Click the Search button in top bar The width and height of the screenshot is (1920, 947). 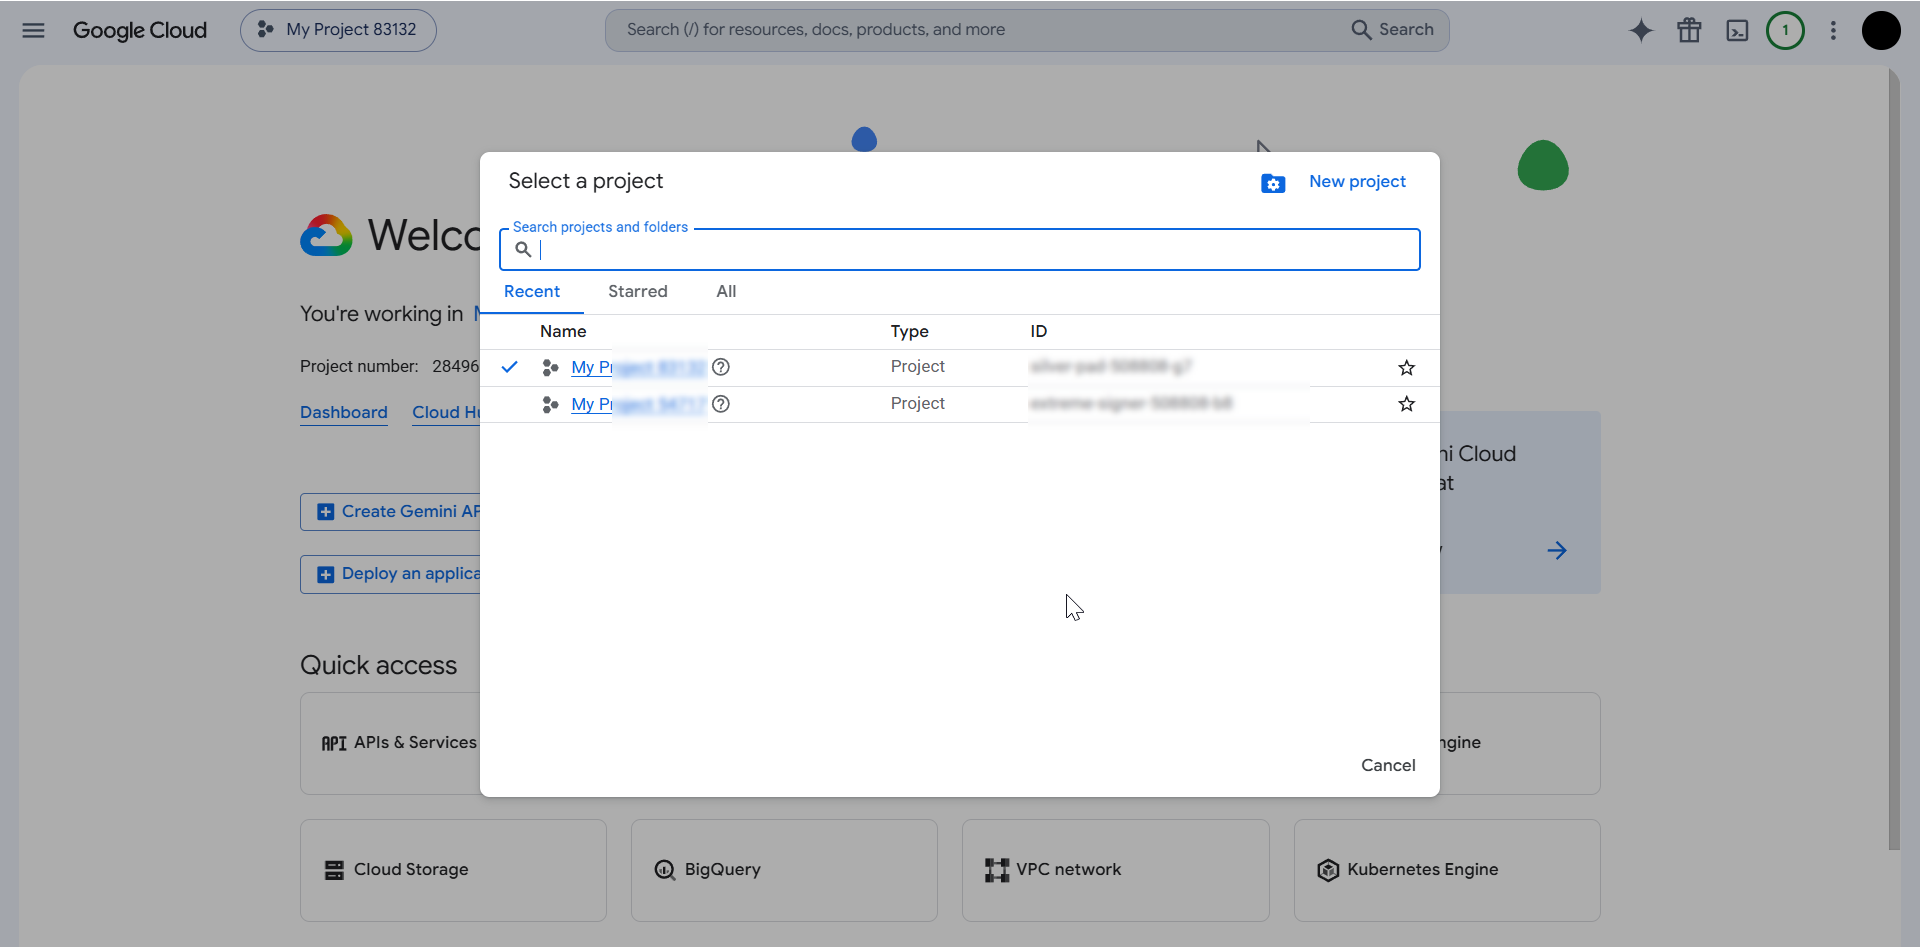click(1393, 30)
